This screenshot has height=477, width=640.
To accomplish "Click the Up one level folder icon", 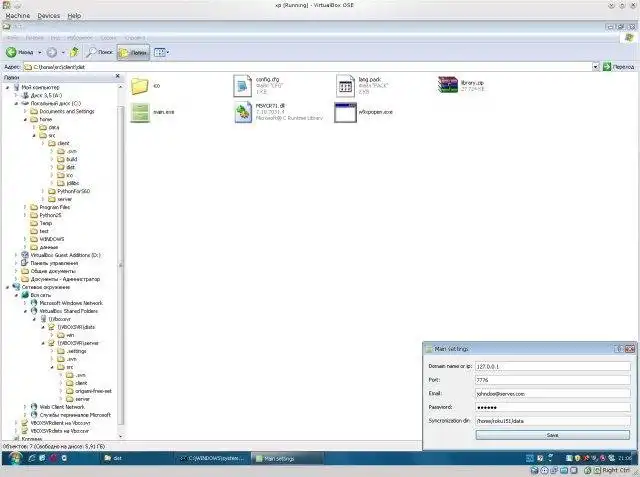I will pos(75,52).
